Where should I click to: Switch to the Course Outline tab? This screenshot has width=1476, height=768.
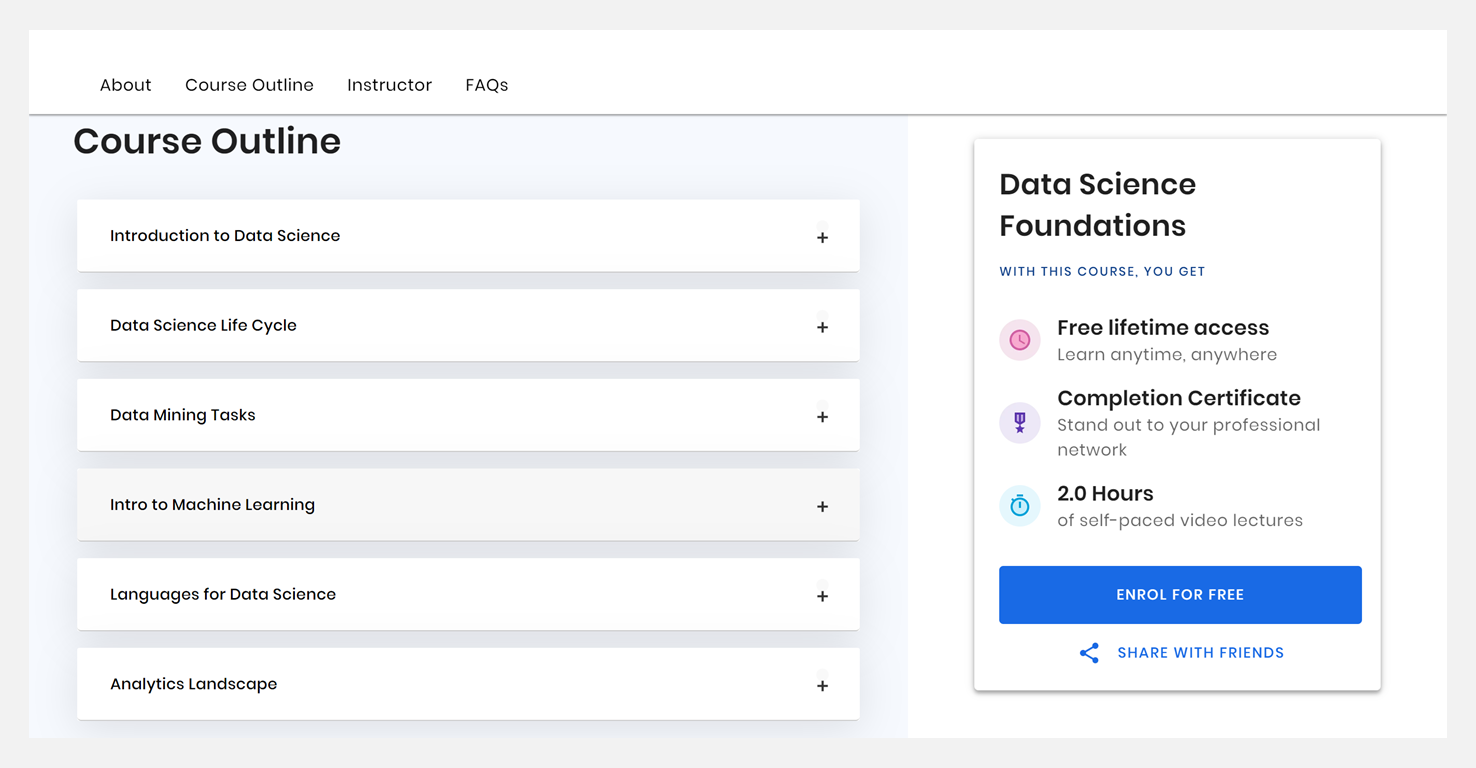click(249, 85)
